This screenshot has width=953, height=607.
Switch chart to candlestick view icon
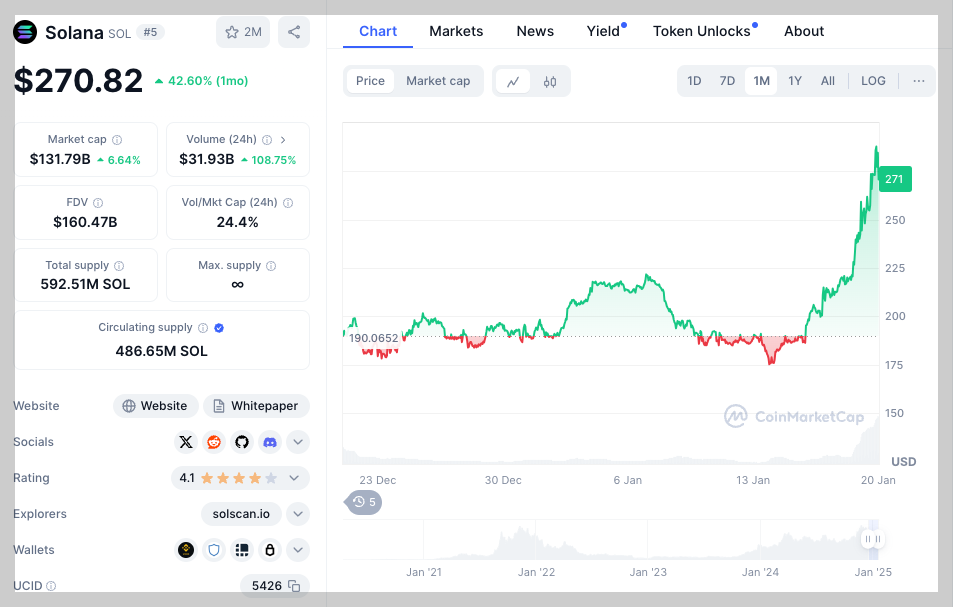[549, 81]
